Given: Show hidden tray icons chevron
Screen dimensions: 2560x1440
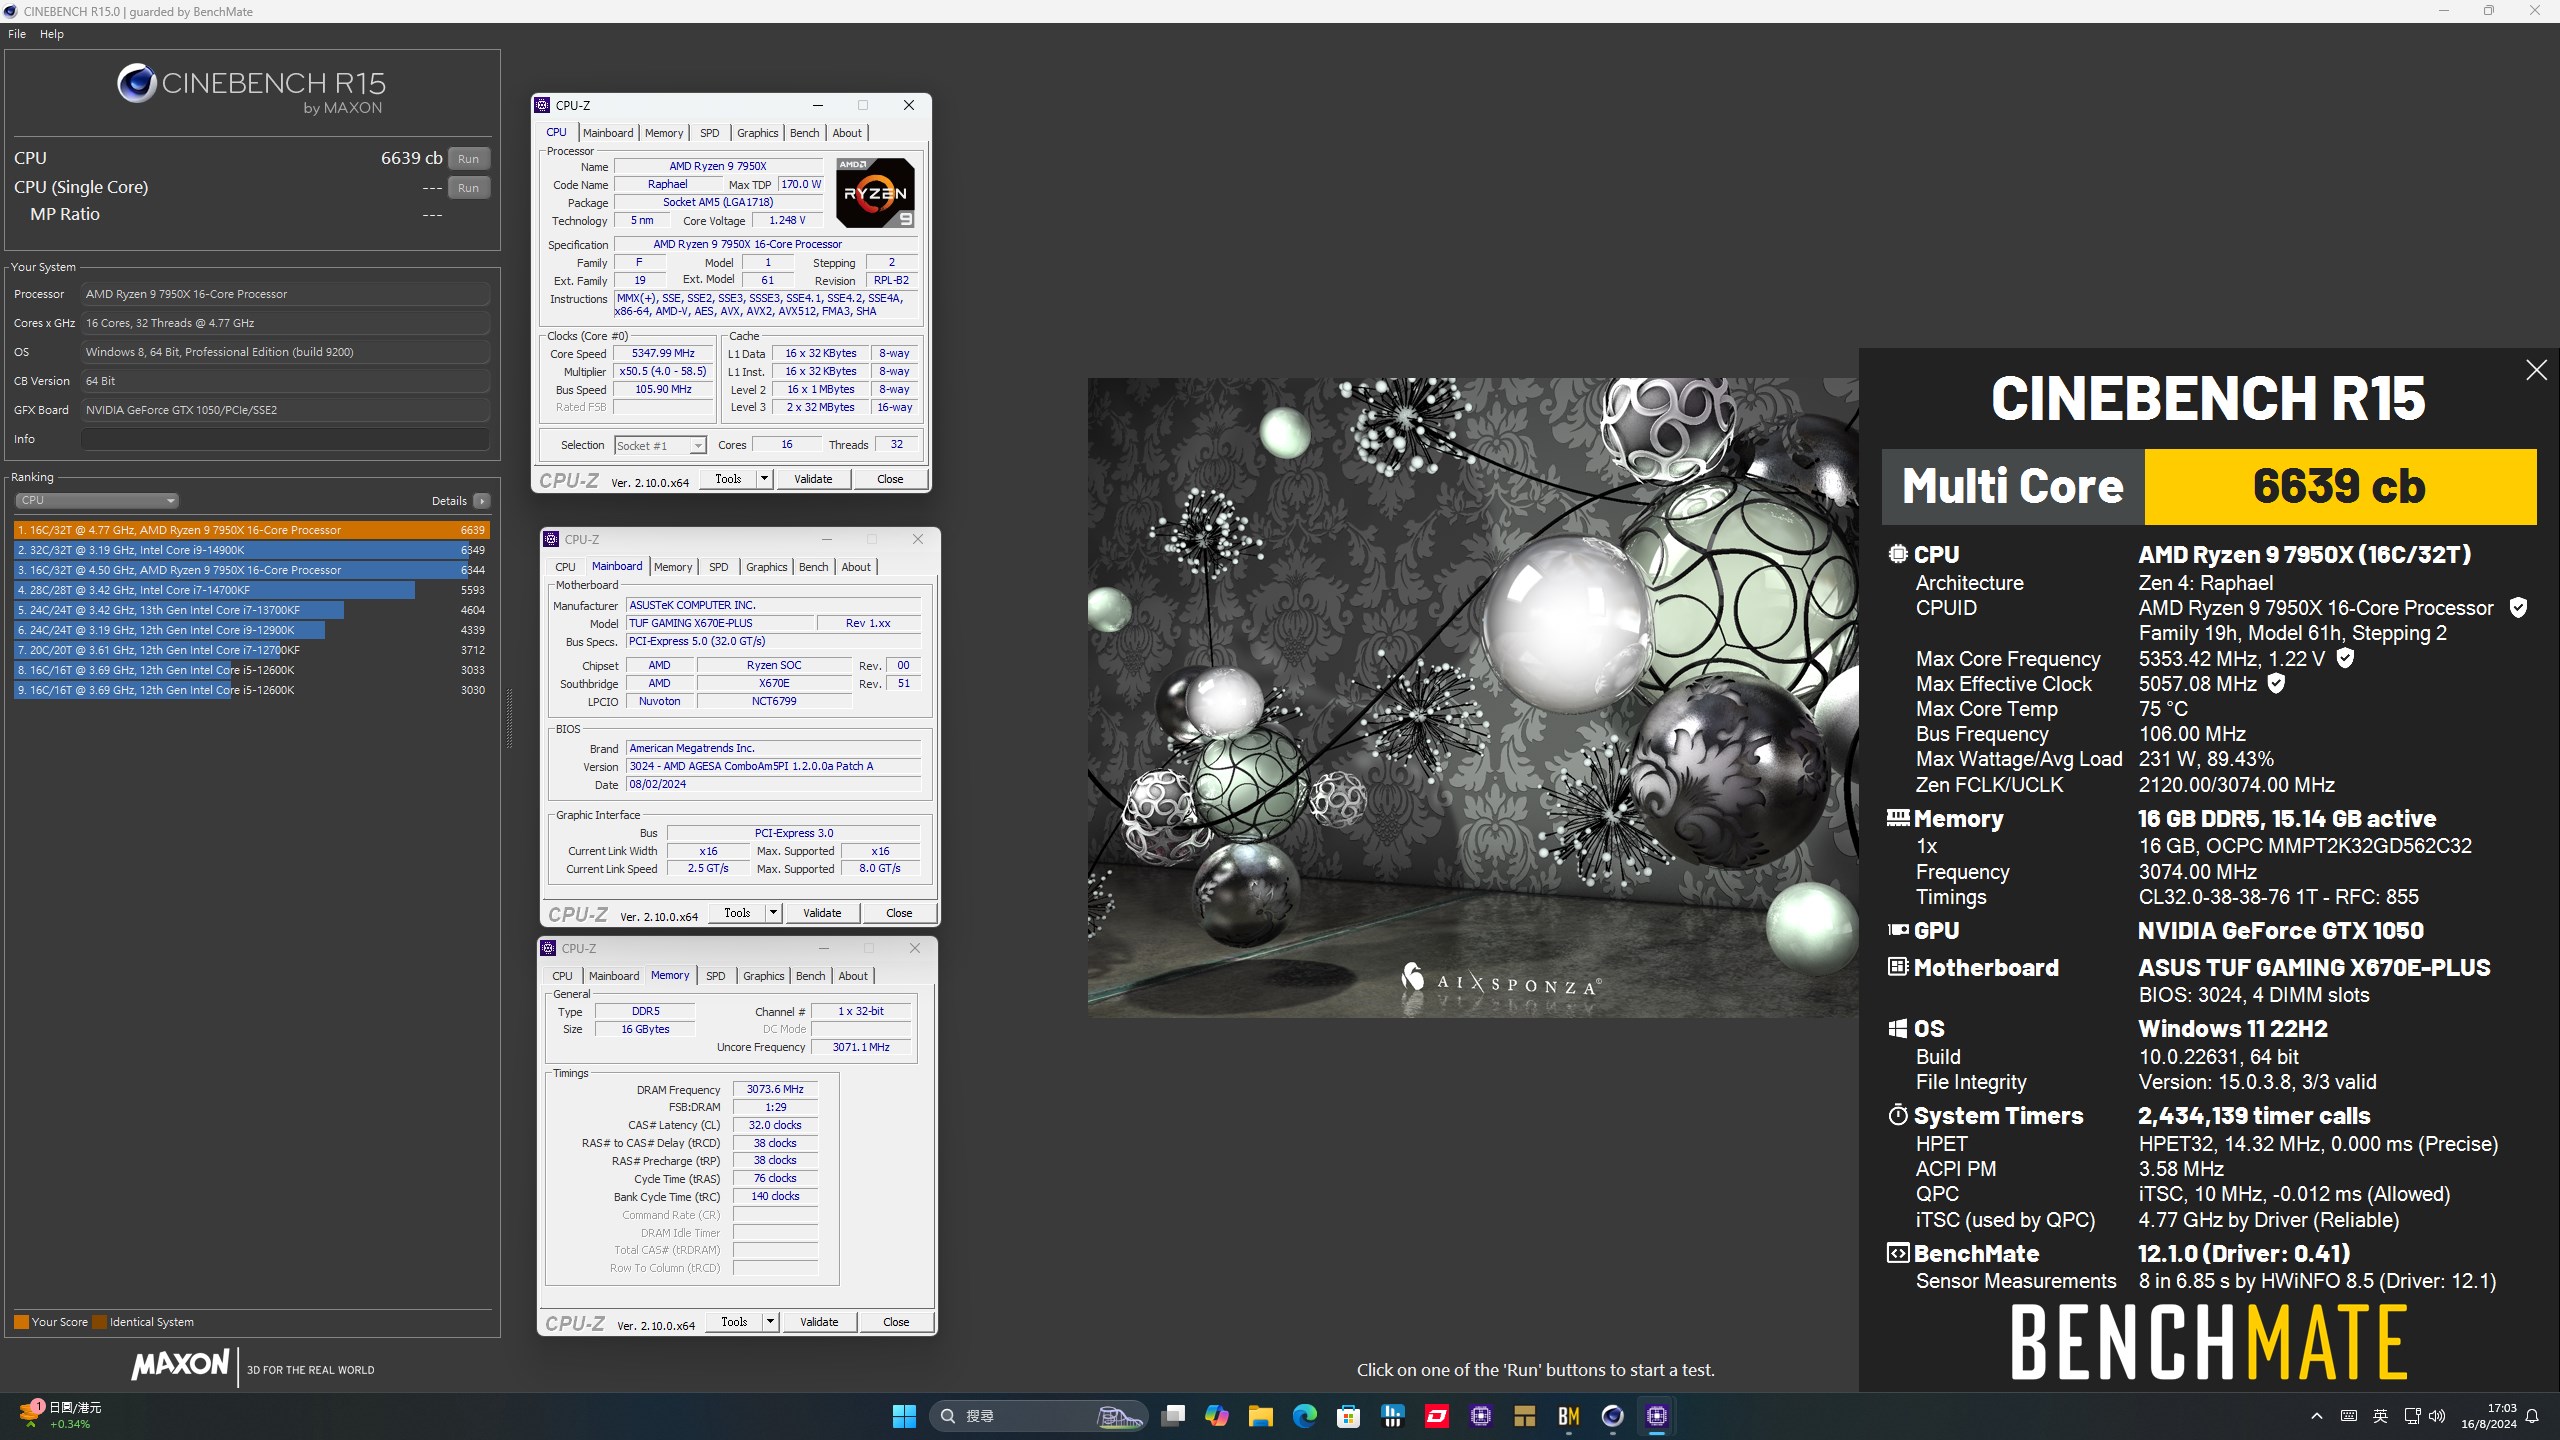Looking at the screenshot, I should click(x=2316, y=1416).
